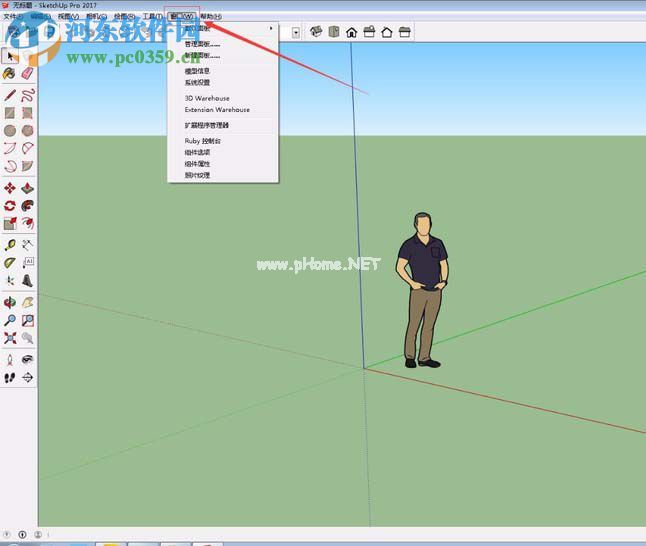The width and height of the screenshot is (646, 546).
Task: Select the arrow Select tool
Action: [10, 55]
